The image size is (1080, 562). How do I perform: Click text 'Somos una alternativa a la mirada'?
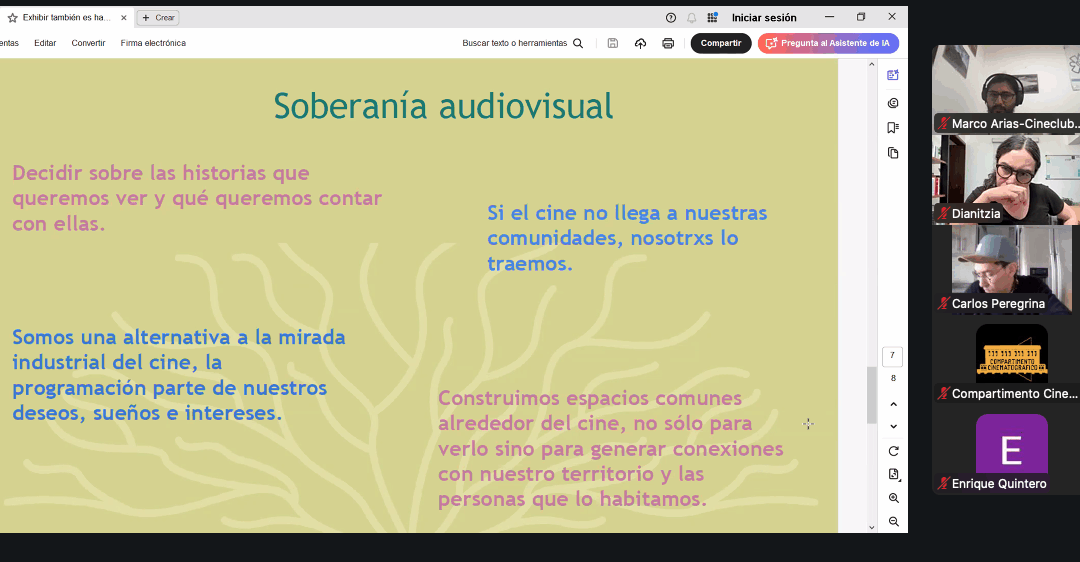click(x=179, y=337)
